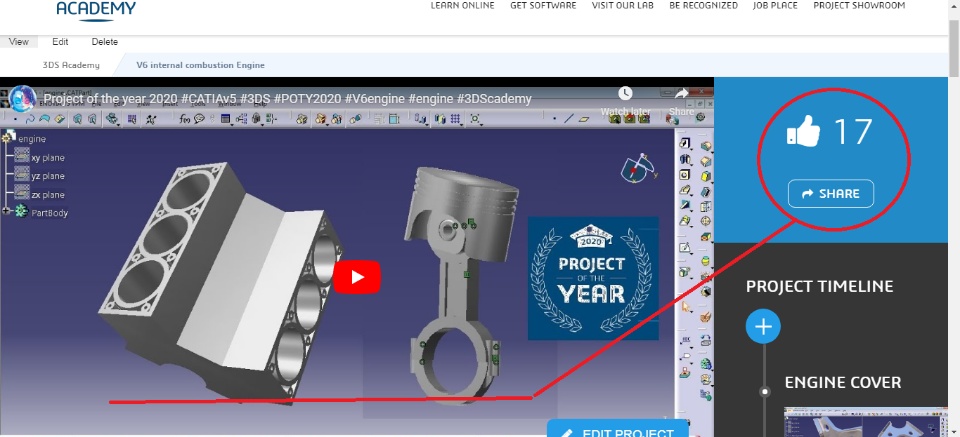This screenshot has height=437, width=960.
Task: Open the JOB PLACE page
Action: click(775, 6)
